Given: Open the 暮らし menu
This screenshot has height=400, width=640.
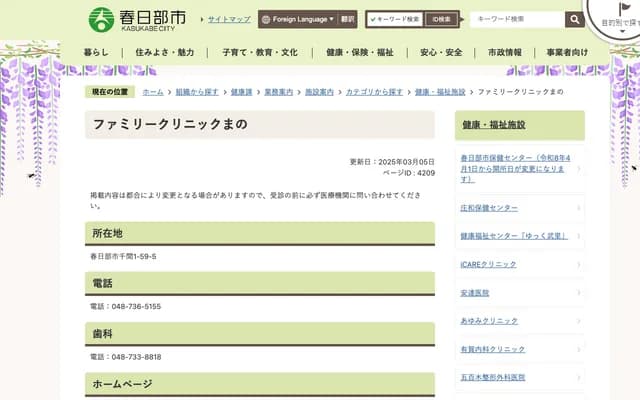Looking at the screenshot, I should click(97, 52).
